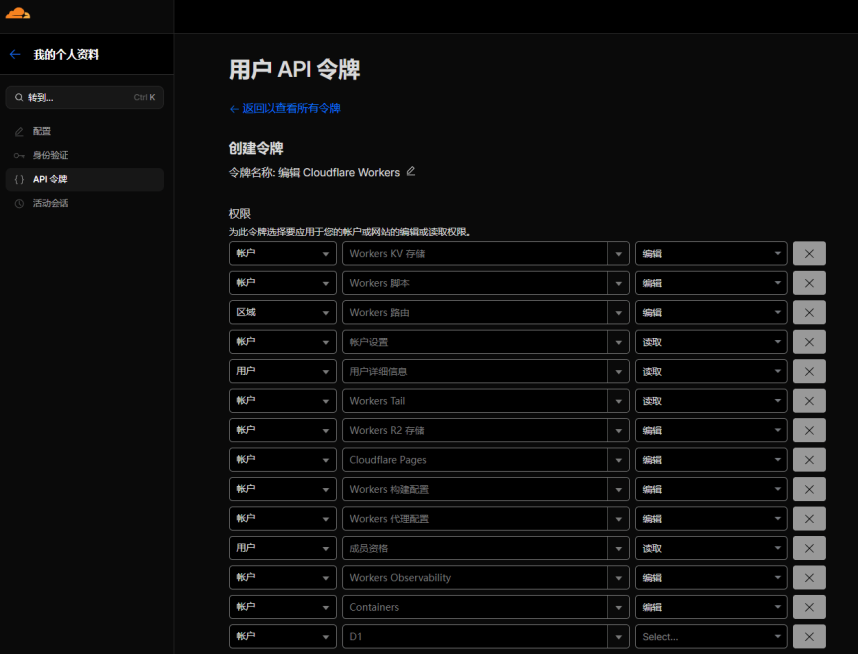Open scope dropdown for the D1 row
Viewport: 858px width, 654px height.
point(282,636)
